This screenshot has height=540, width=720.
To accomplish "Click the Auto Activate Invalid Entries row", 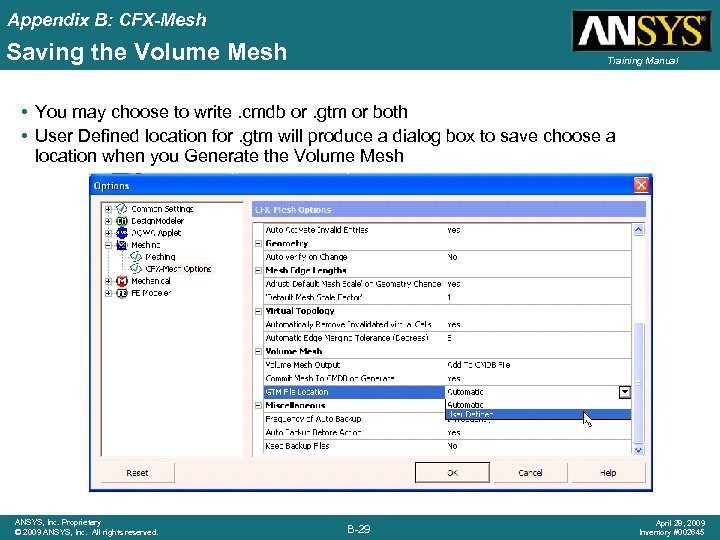I will [x=447, y=230].
